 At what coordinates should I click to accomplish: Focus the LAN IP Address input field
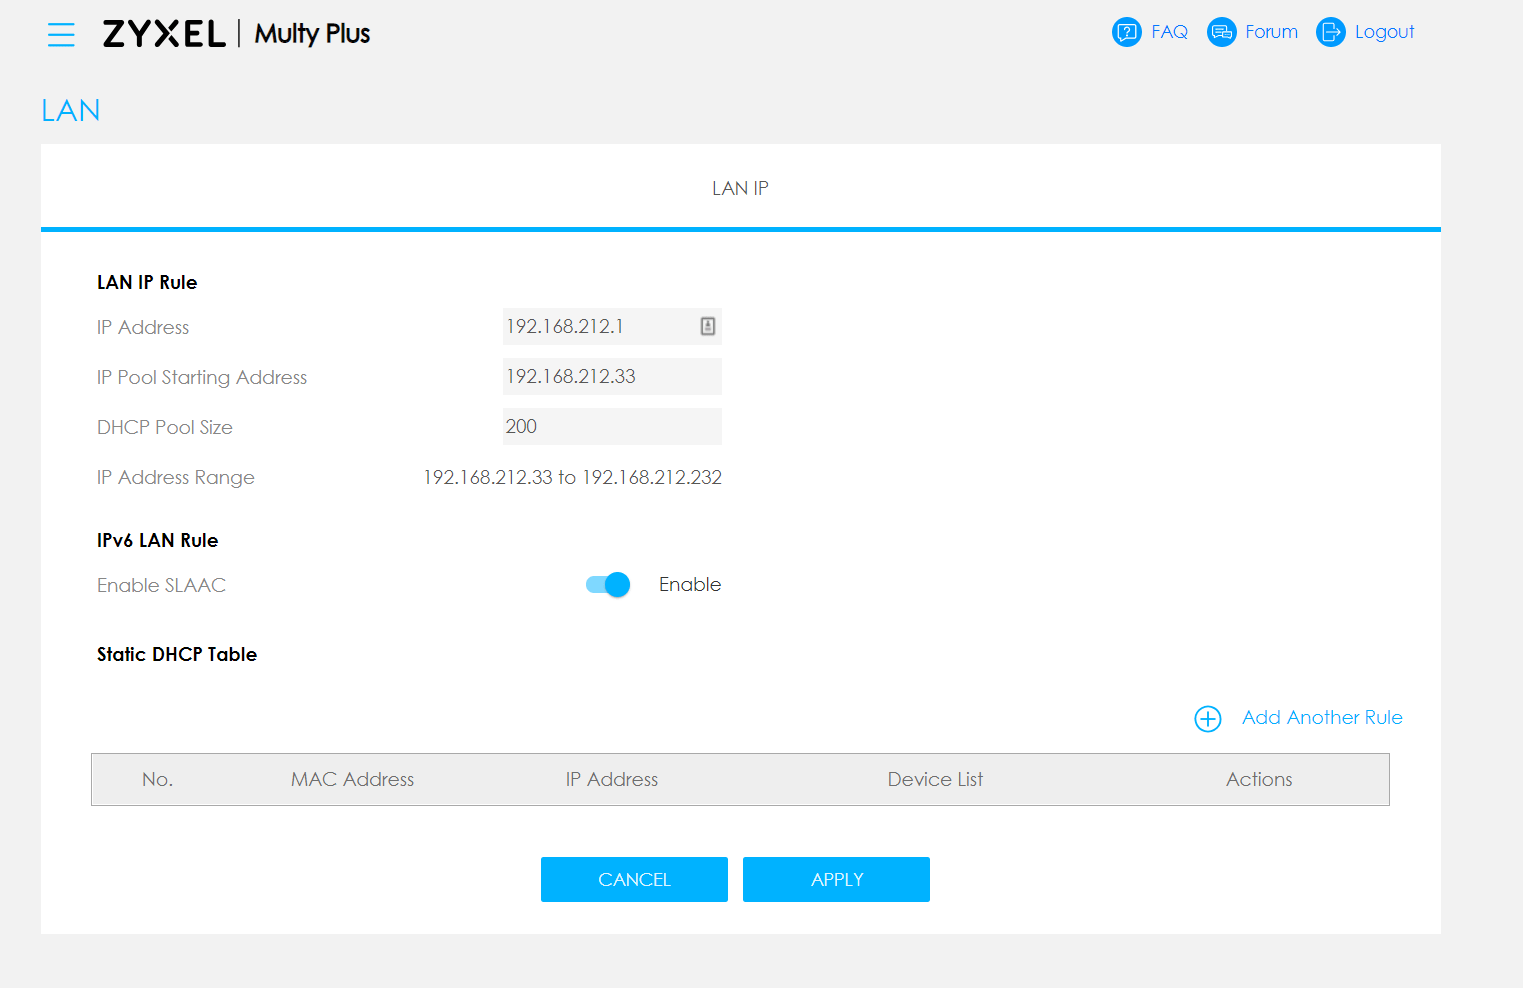click(x=598, y=327)
